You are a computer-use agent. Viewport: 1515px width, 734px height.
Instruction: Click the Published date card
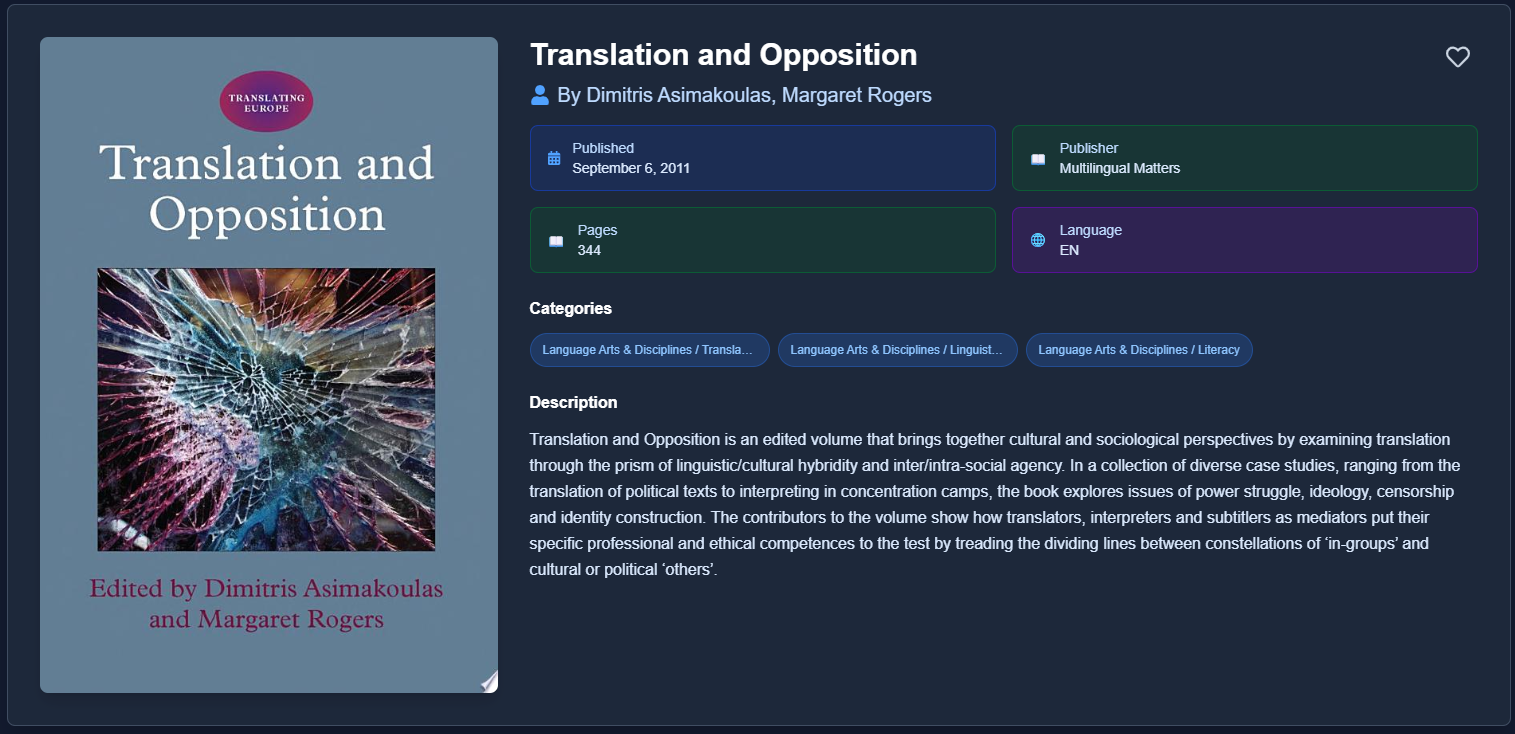pyautogui.click(x=762, y=158)
